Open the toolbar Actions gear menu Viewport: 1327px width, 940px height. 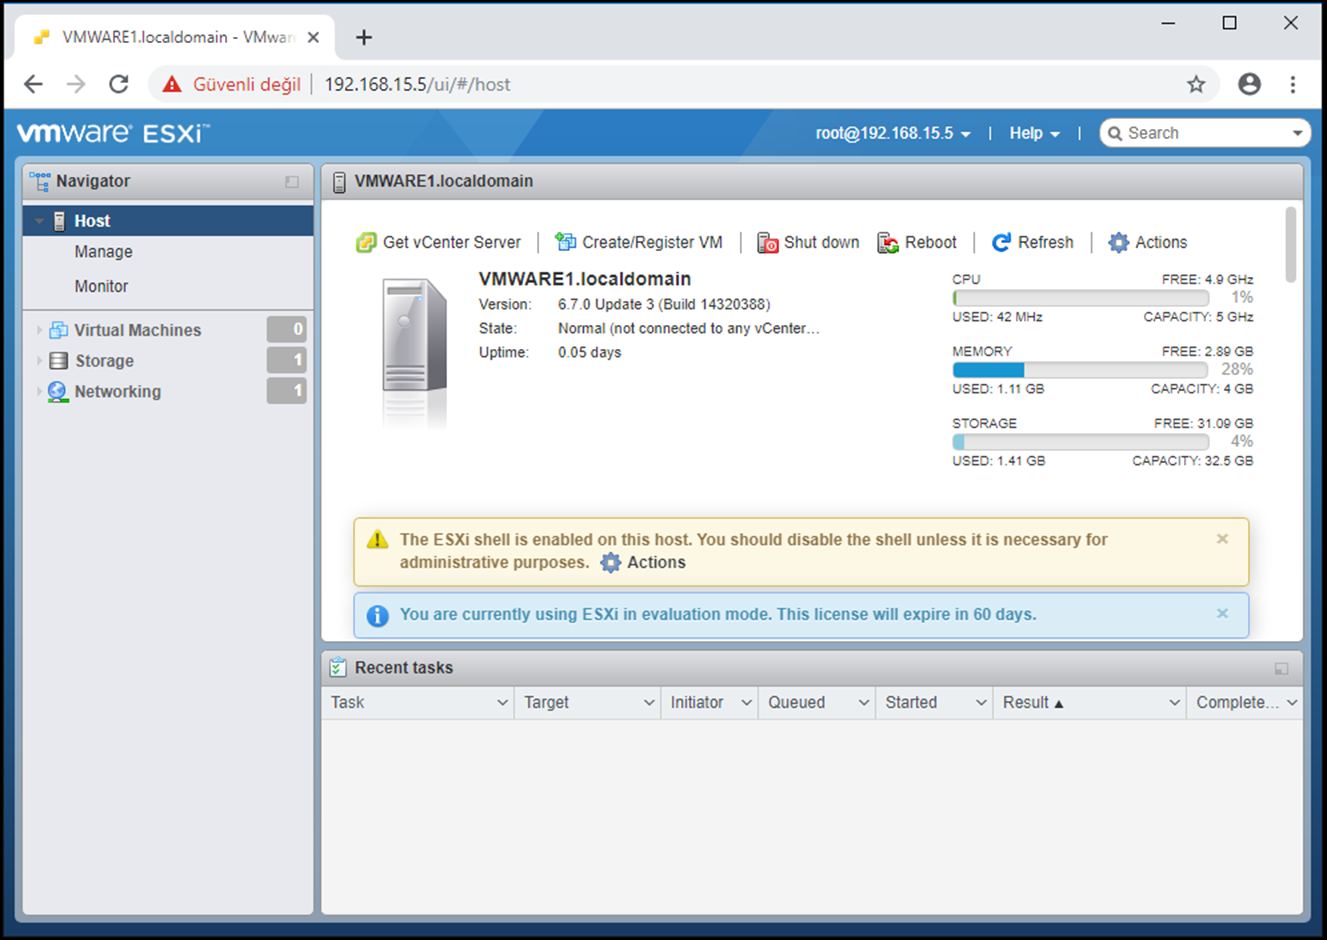pyautogui.click(x=1147, y=242)
